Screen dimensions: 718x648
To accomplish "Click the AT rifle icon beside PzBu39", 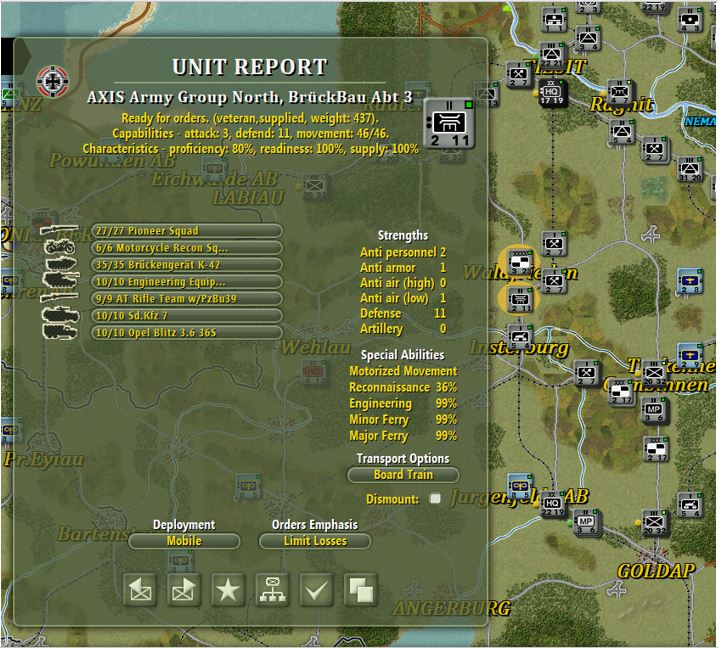I will pos(59,298).
